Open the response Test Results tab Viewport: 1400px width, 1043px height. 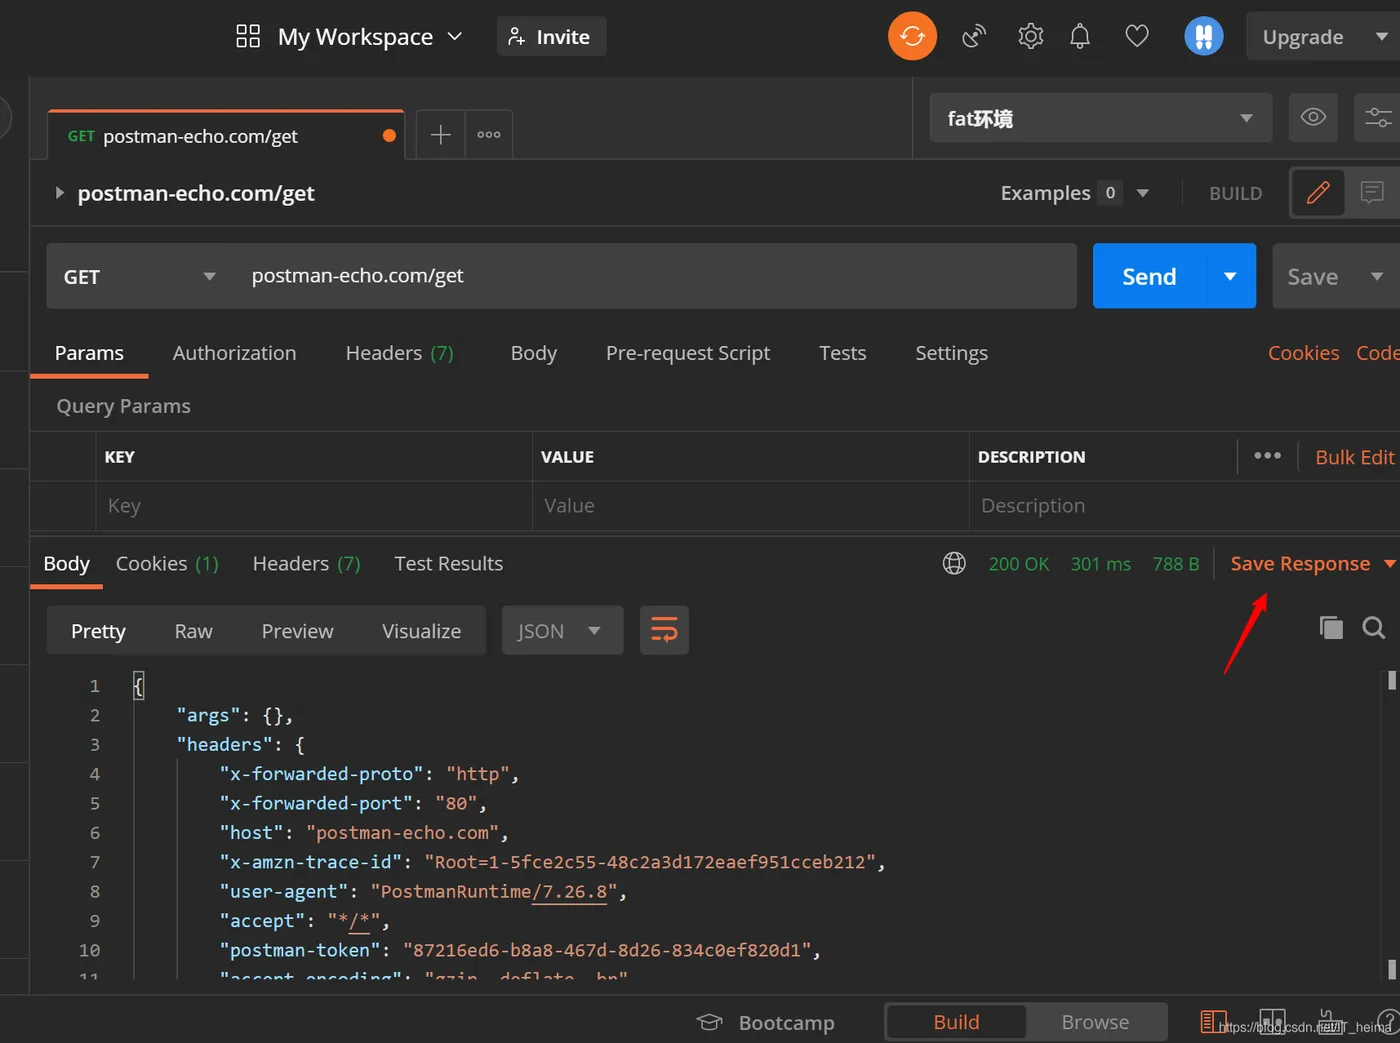[448, 564]
